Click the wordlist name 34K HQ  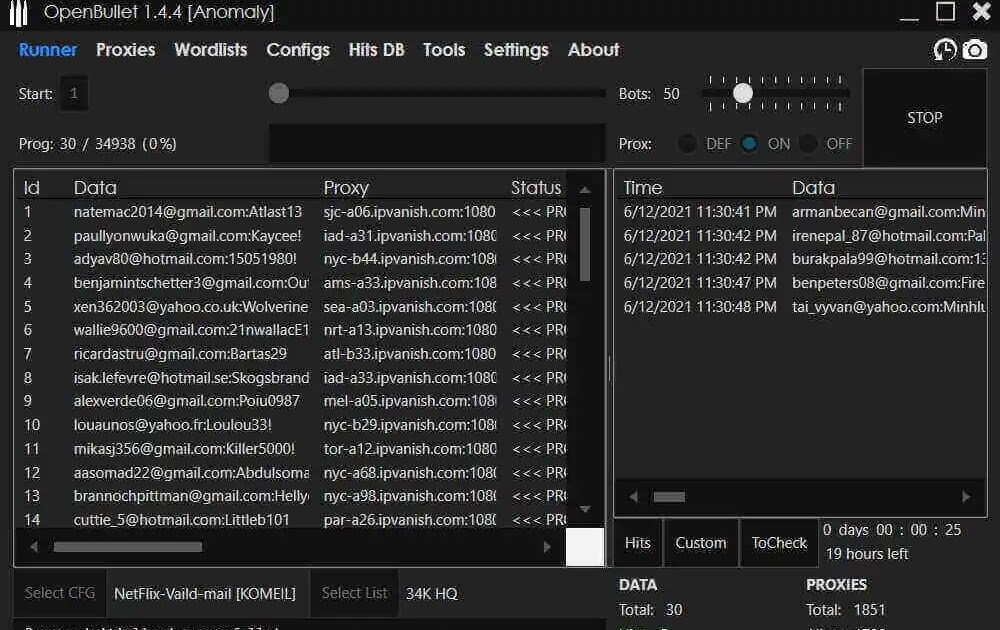point(432,594)
